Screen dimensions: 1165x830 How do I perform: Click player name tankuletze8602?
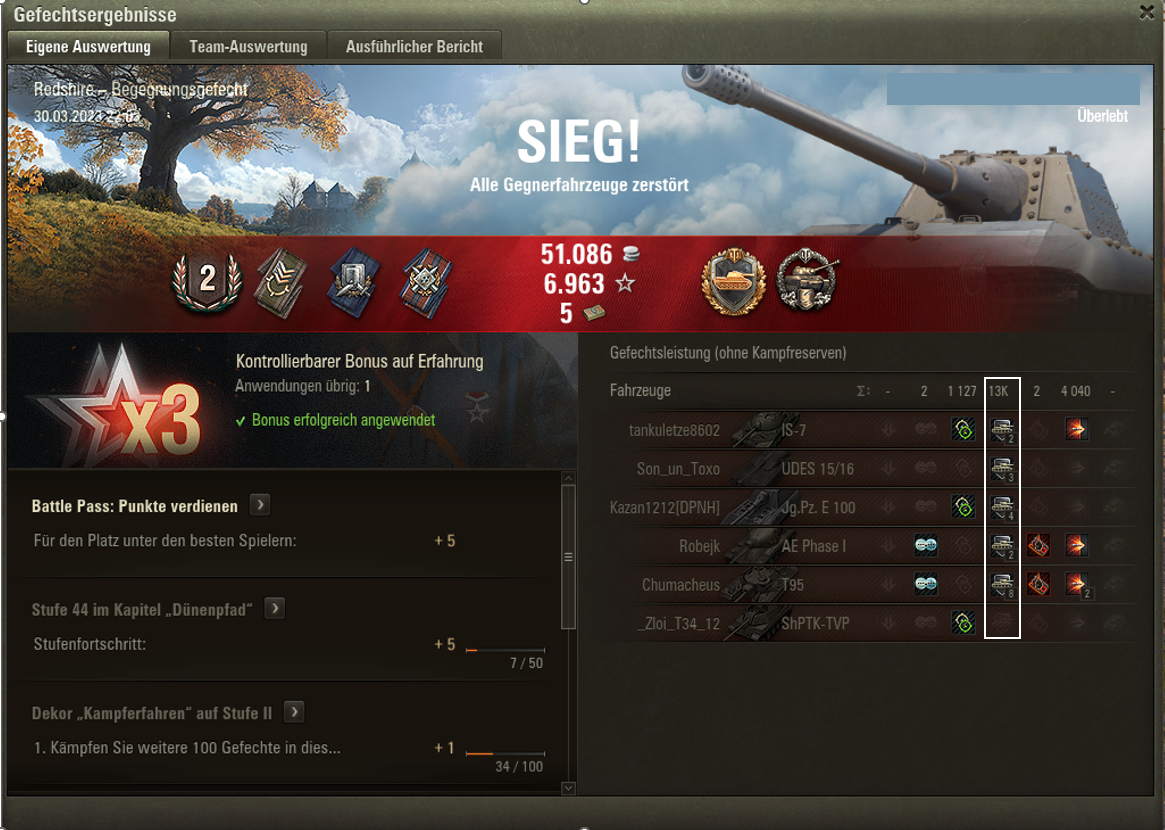tap(674, 430)
